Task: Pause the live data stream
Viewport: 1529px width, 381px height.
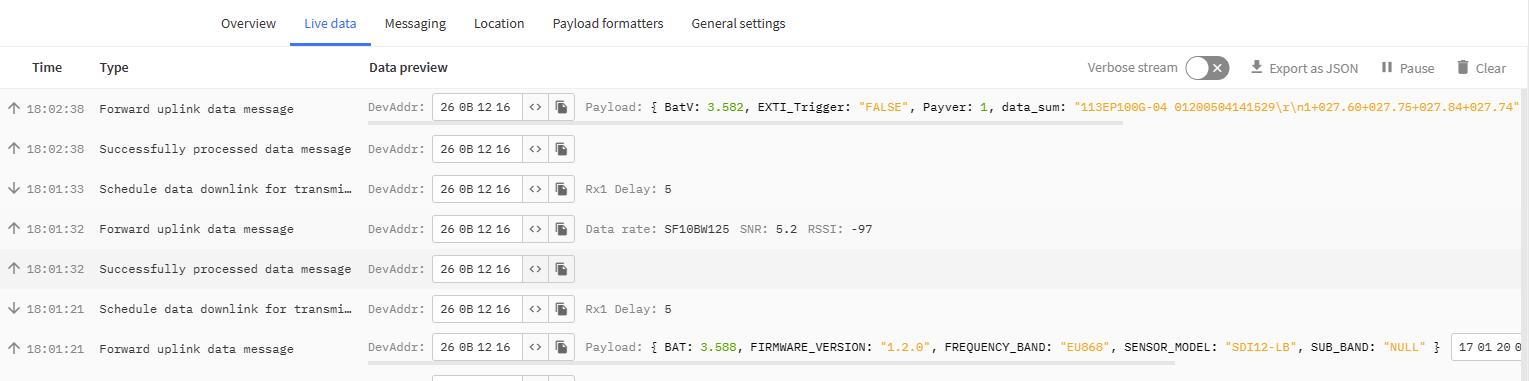Action: point(1407,68)
